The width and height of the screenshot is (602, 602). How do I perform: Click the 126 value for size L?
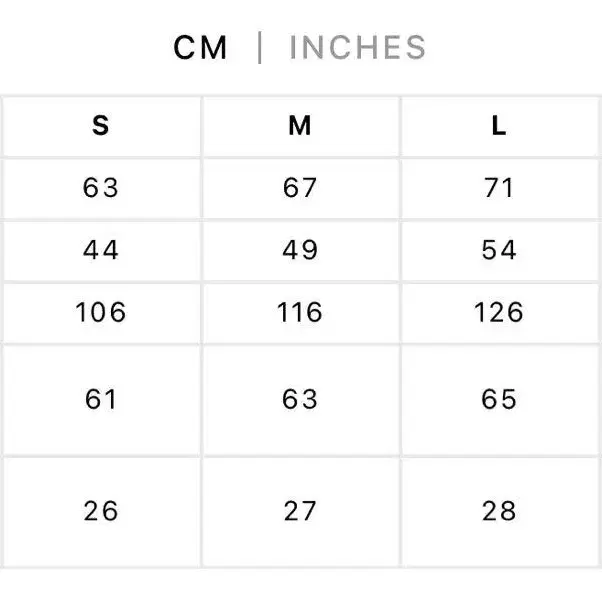[x=499, y=313]
